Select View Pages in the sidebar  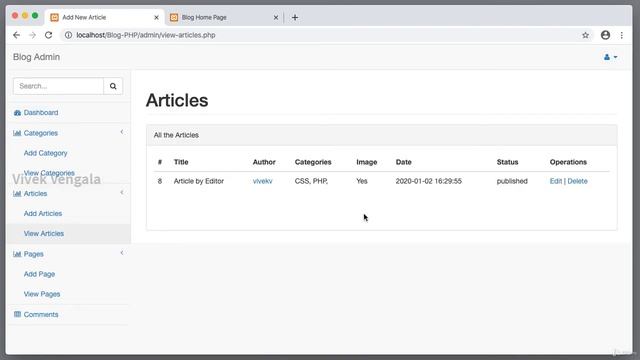click(42, 294)
